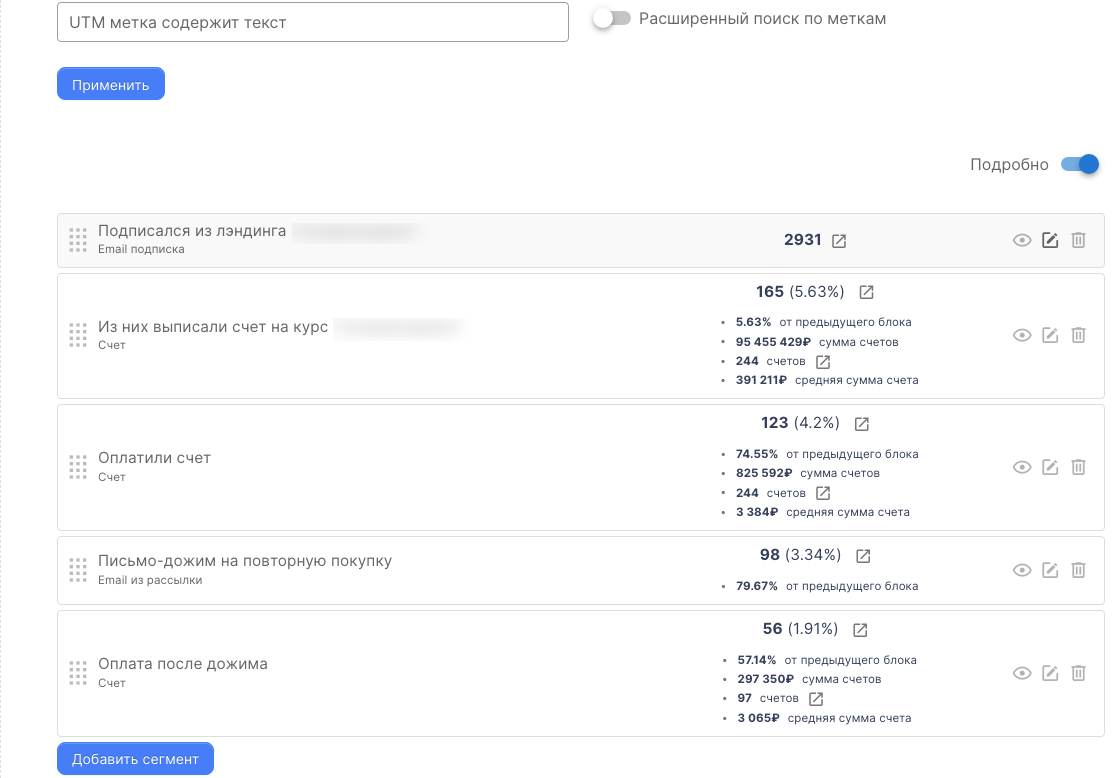This screenshot has height=778, width=1112.
Task: Open external link next to 165 (5.63%)
Action: coord(867,292)
